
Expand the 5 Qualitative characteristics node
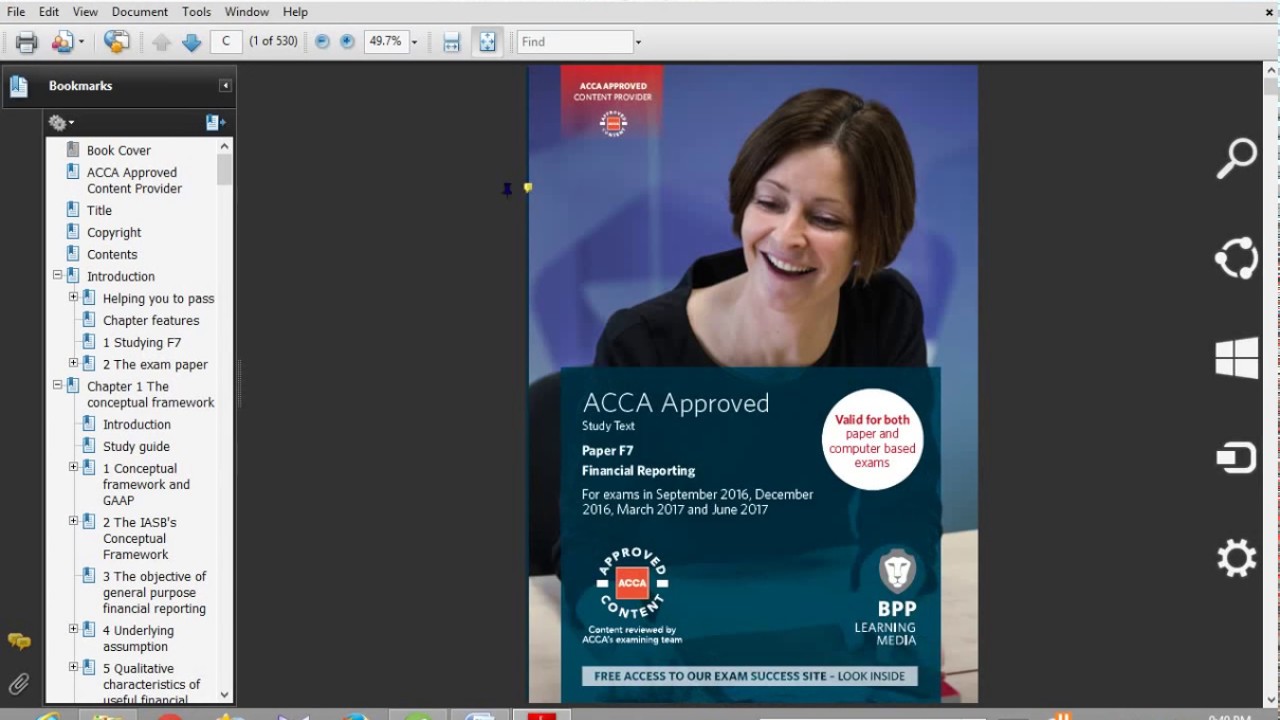coord(73,667)
